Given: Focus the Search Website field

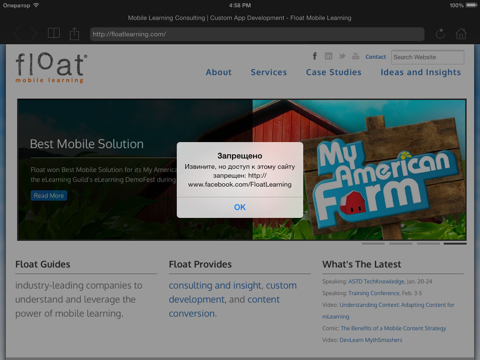Looking at the screenshot, I should [428, 57].
